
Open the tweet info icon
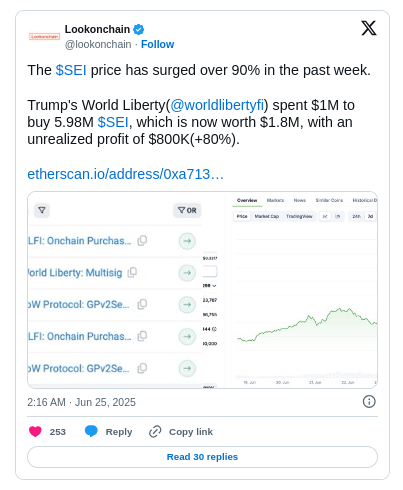click(x=369, y=401)
